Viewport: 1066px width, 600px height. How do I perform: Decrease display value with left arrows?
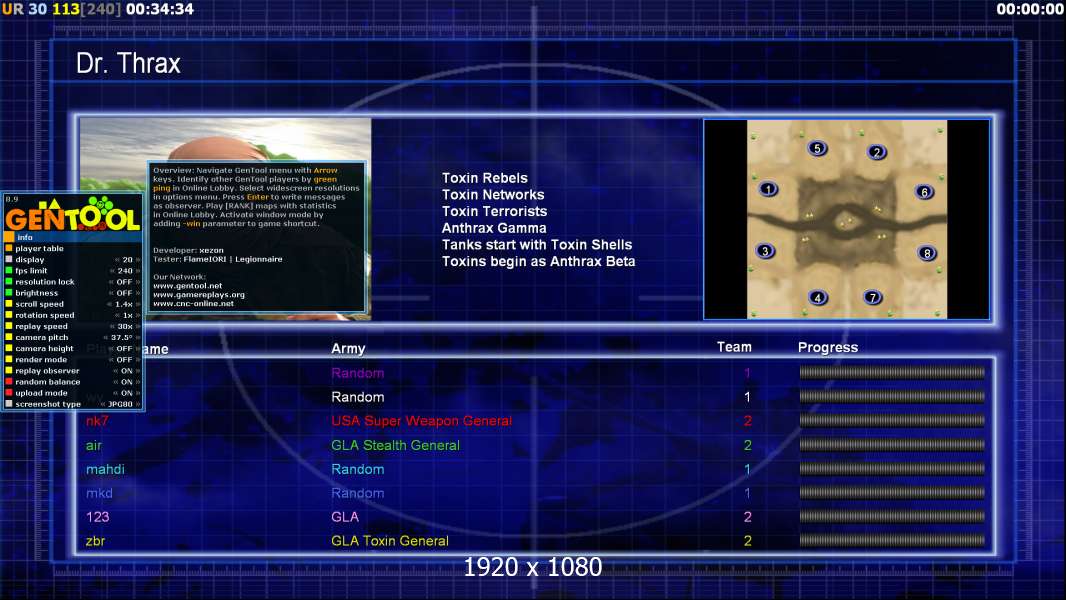(117, 260)
